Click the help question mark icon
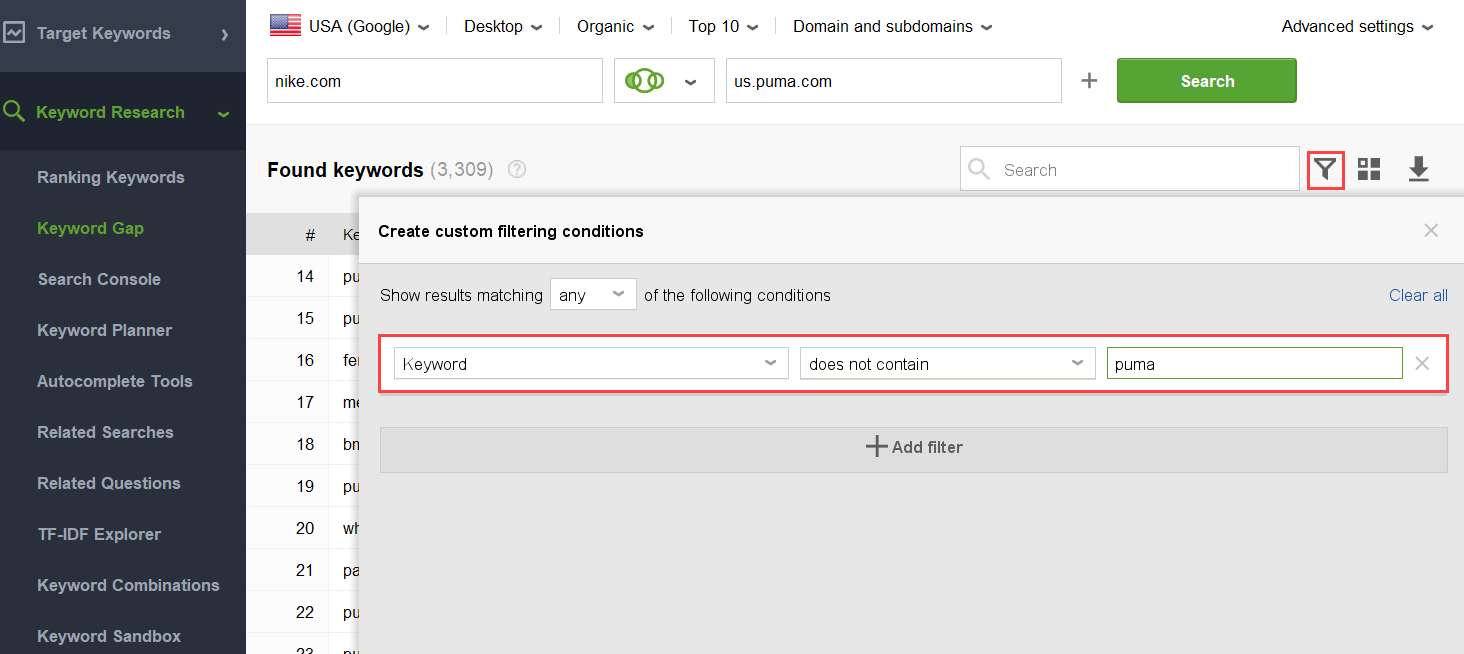This screenshot has width=1464, height=654. [x=517, y=170]
